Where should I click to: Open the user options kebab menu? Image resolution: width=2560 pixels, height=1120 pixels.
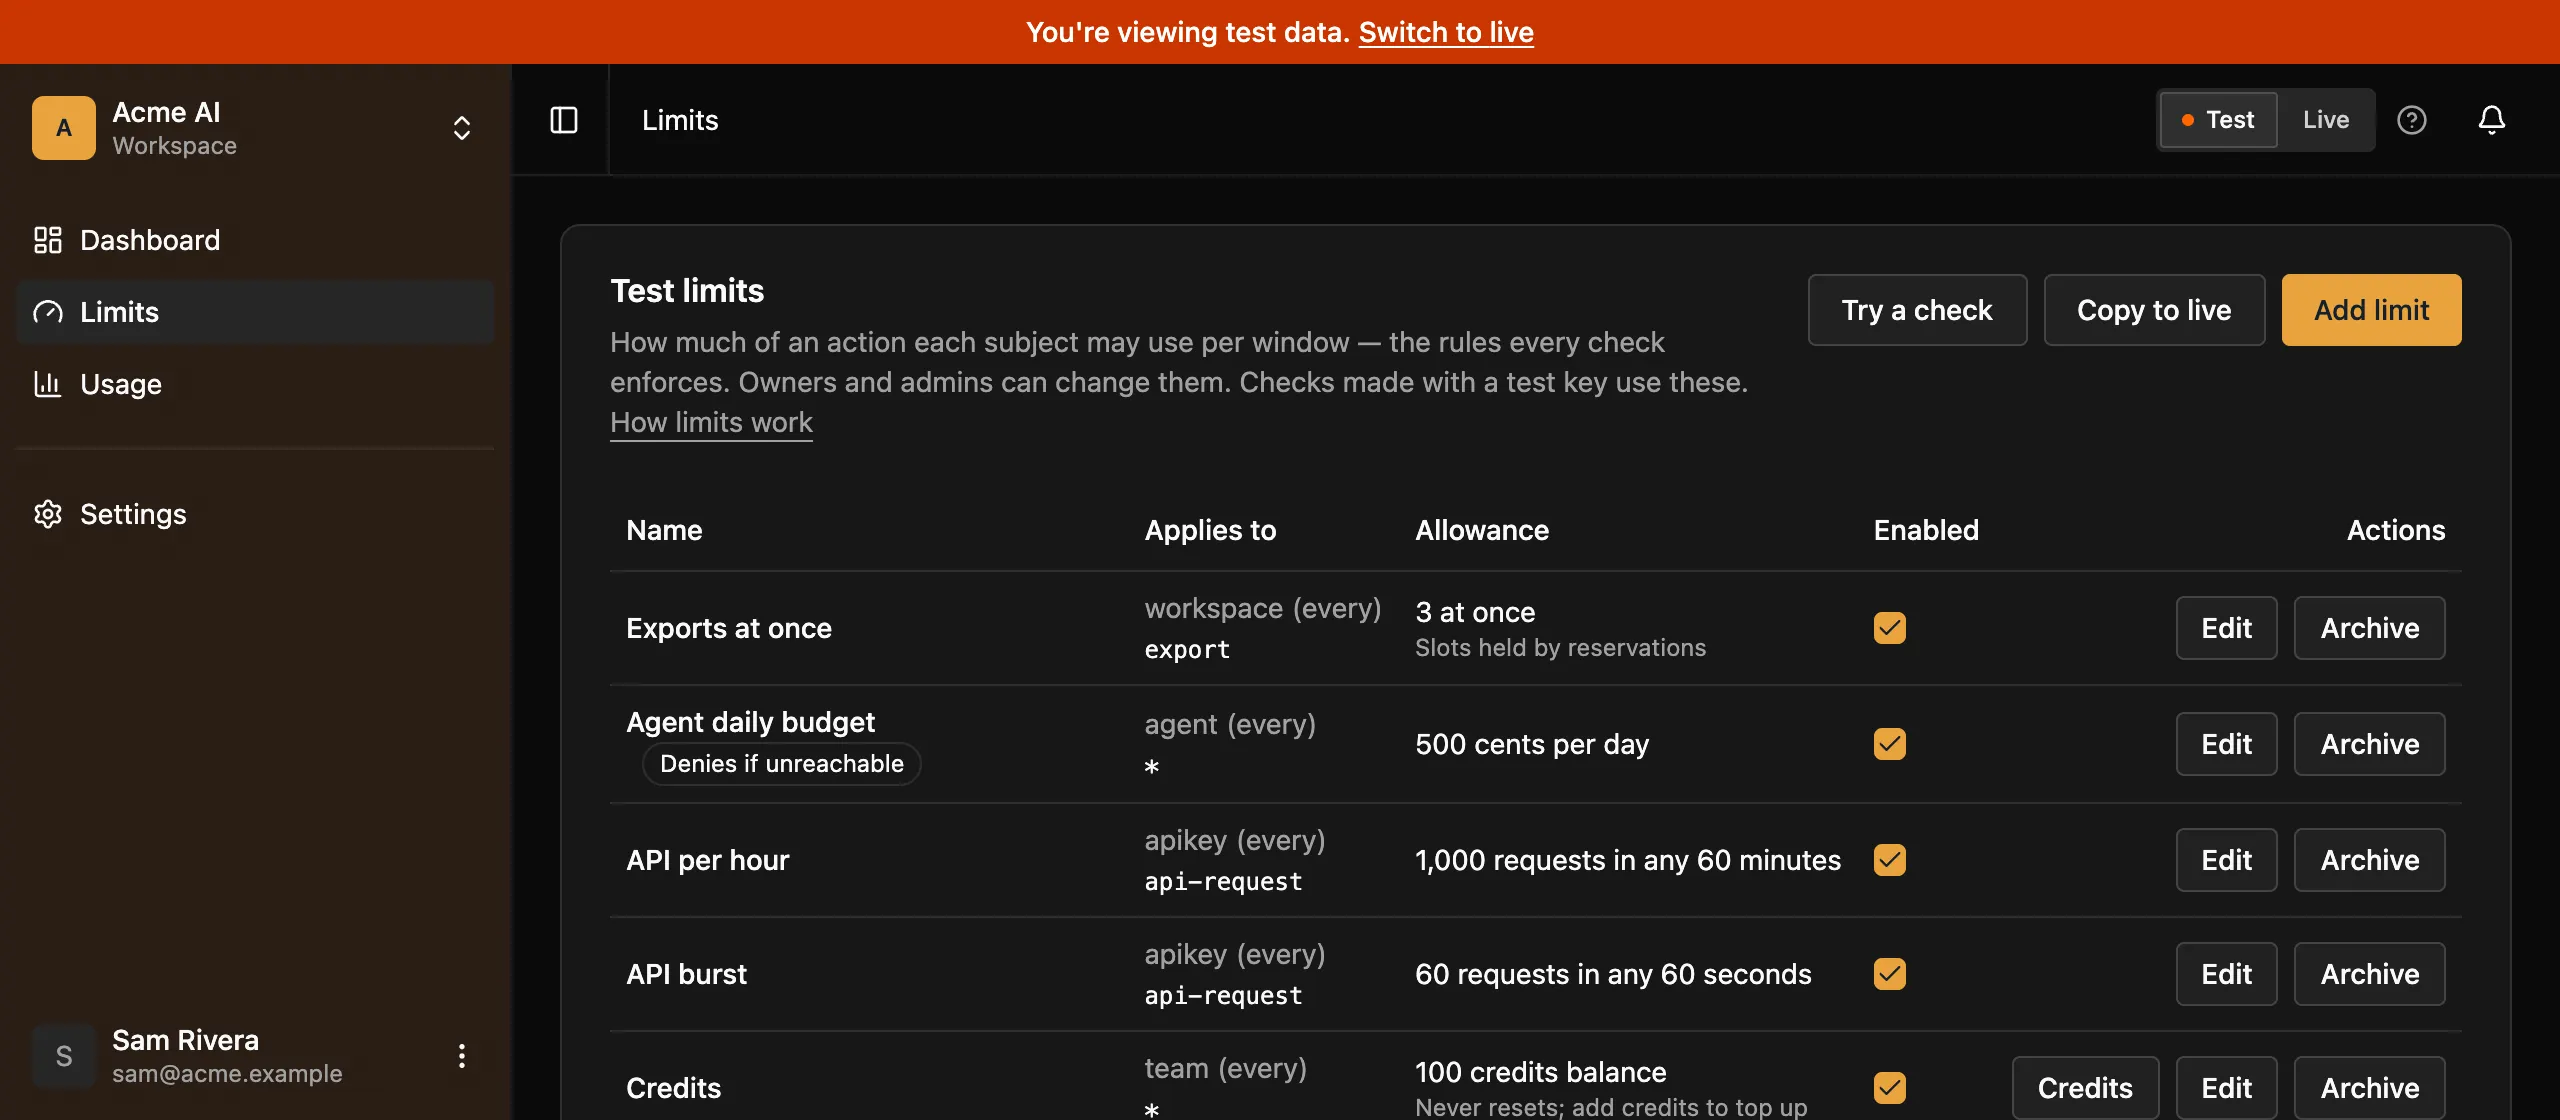click(462, 1056)
